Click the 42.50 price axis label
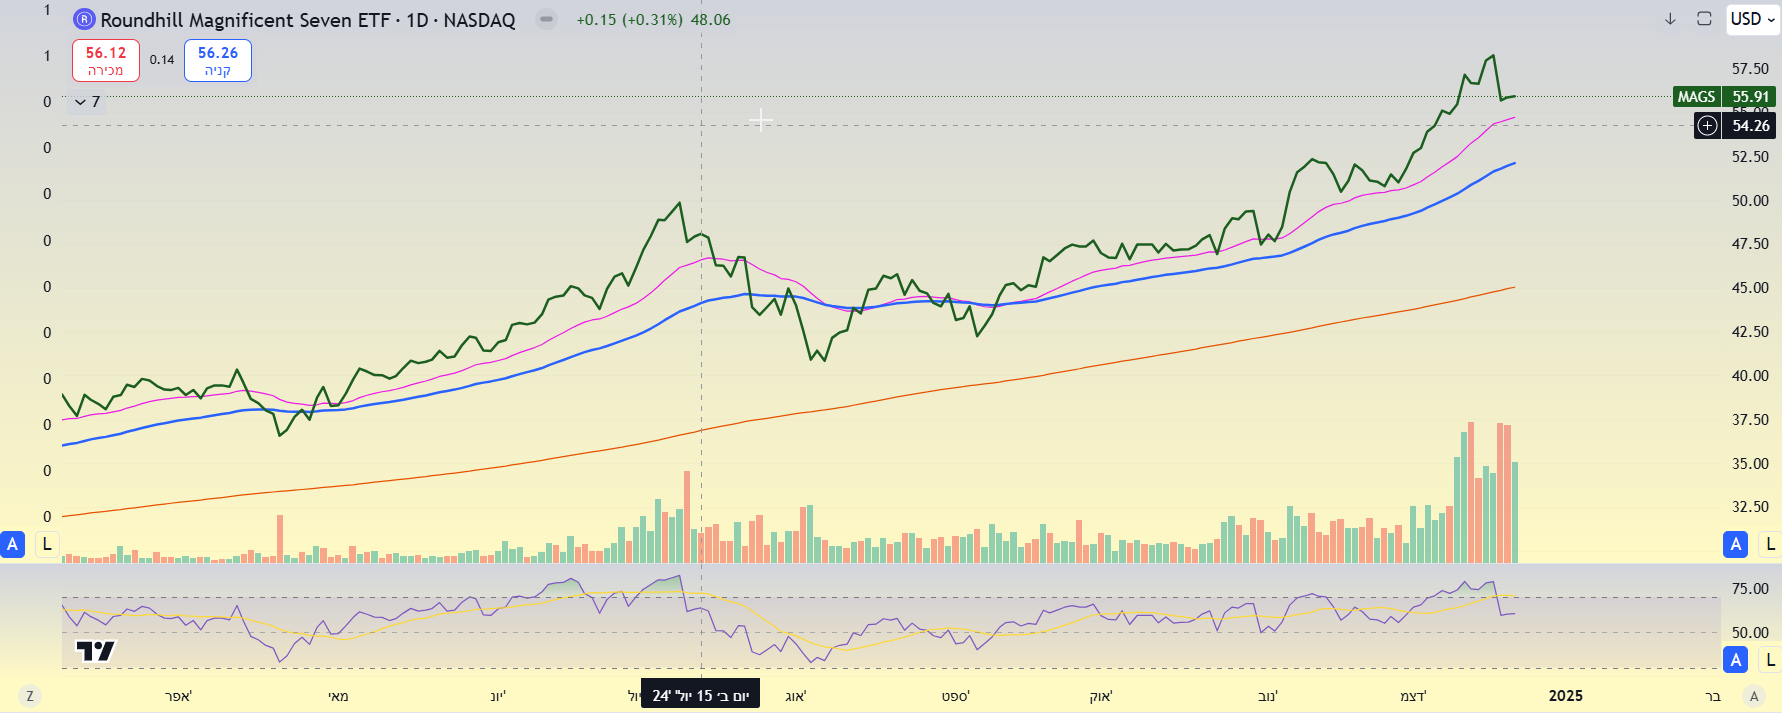Screen dimensions: 1782x713 (1750, 332)
